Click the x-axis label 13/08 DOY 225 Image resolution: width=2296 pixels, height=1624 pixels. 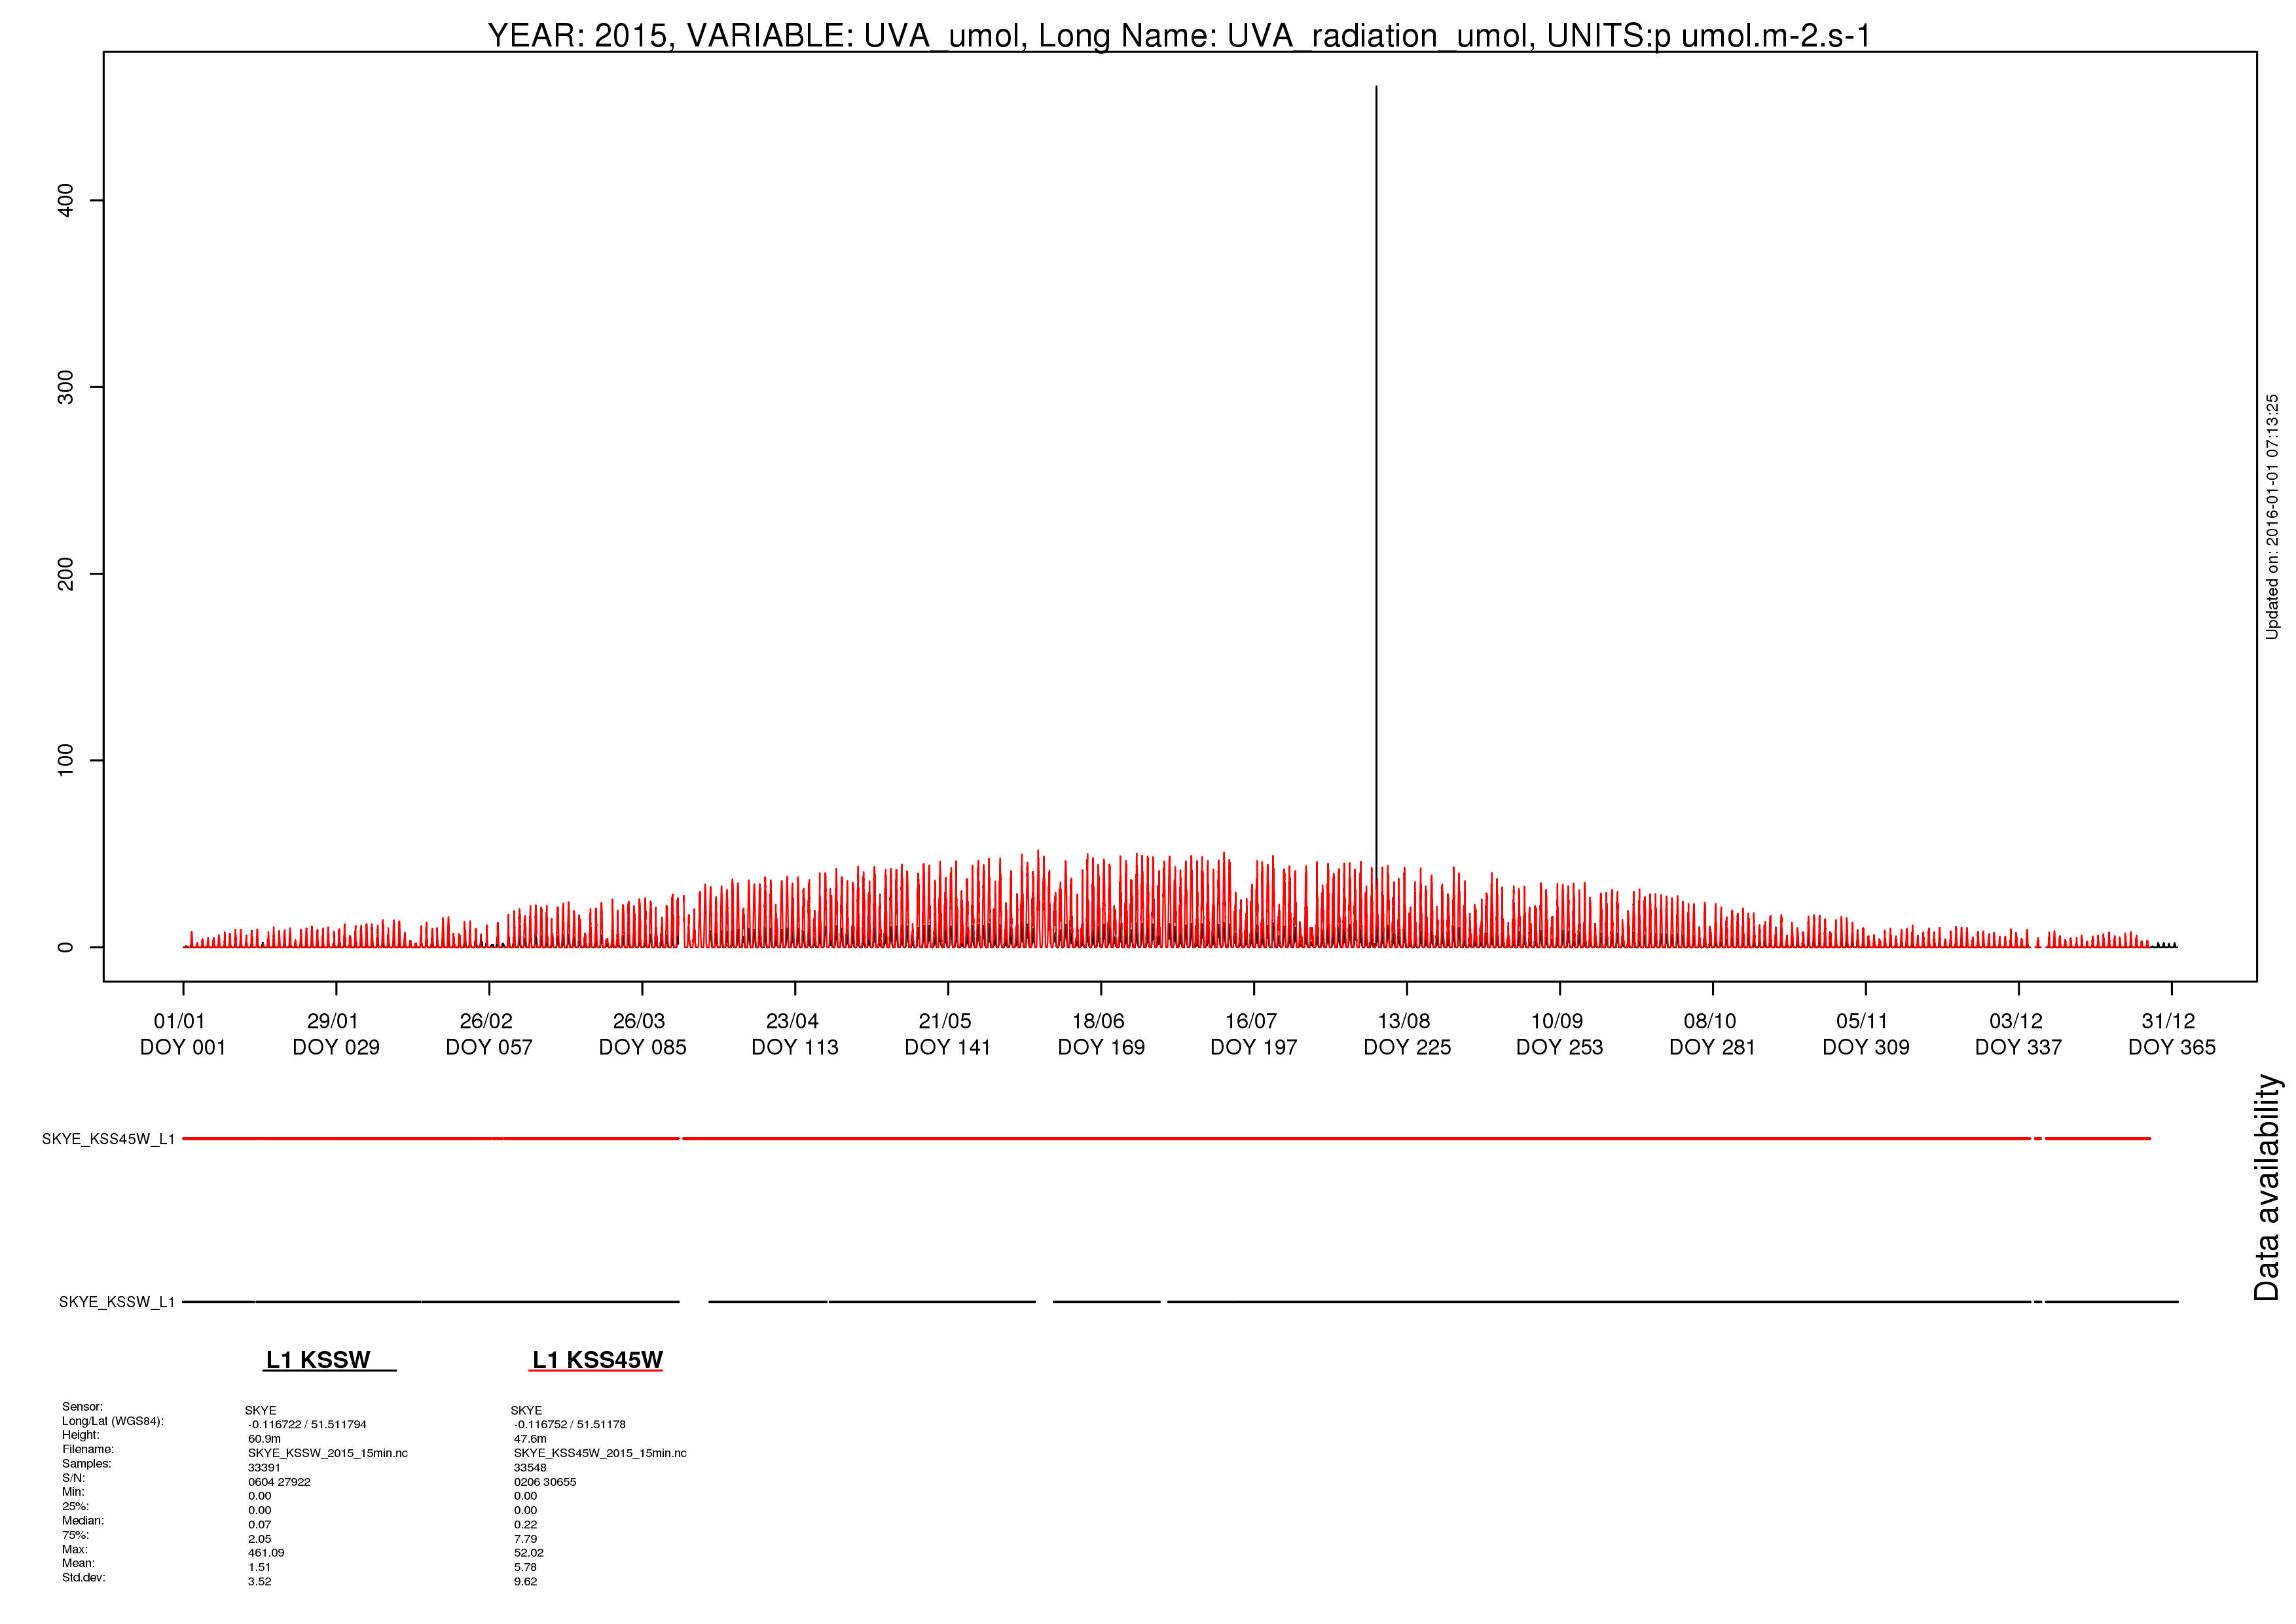[1407, 1034]
